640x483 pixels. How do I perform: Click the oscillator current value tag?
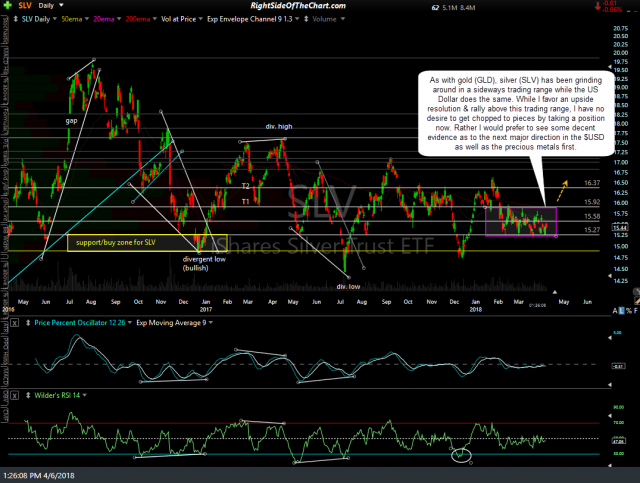pyautogui.click(x=618, y=366)
